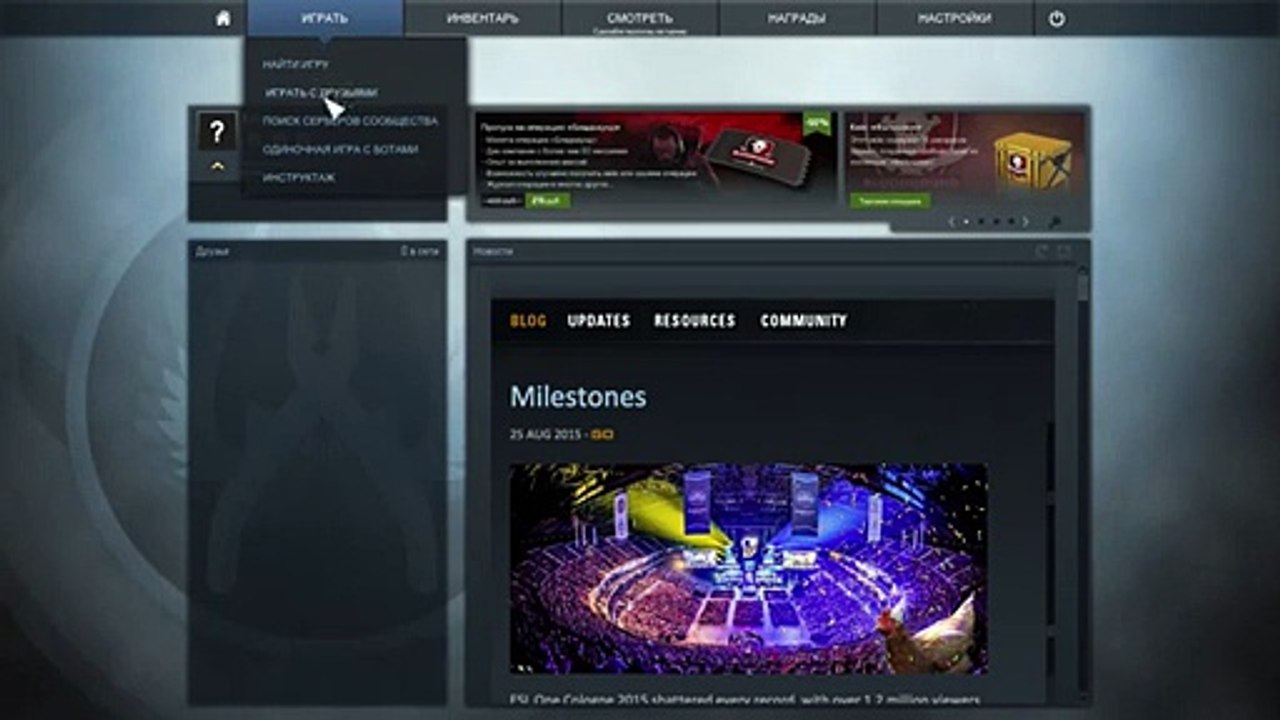Switch to the COMMUNITY tab
This screenshot has width=1280, height=720.
tap(804, 321)
